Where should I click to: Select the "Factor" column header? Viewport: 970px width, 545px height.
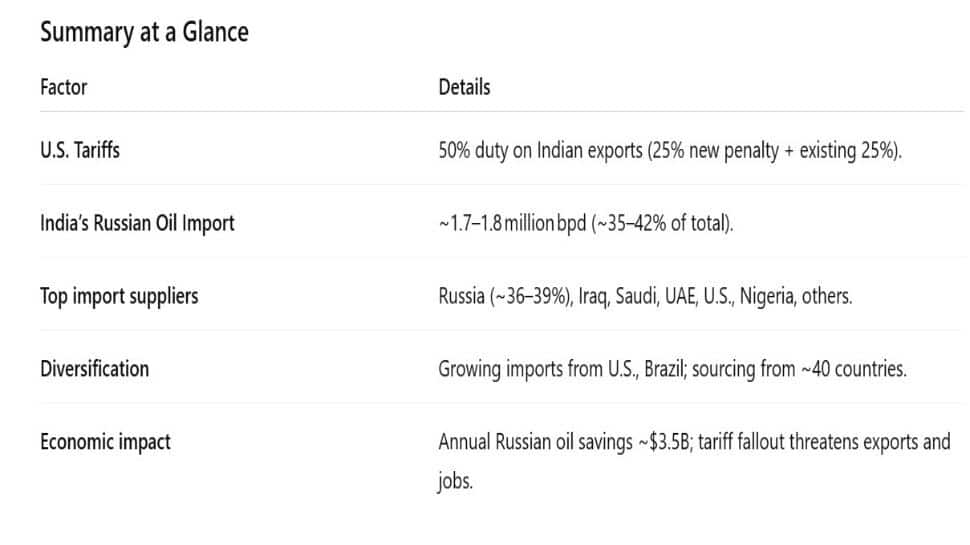63,87
